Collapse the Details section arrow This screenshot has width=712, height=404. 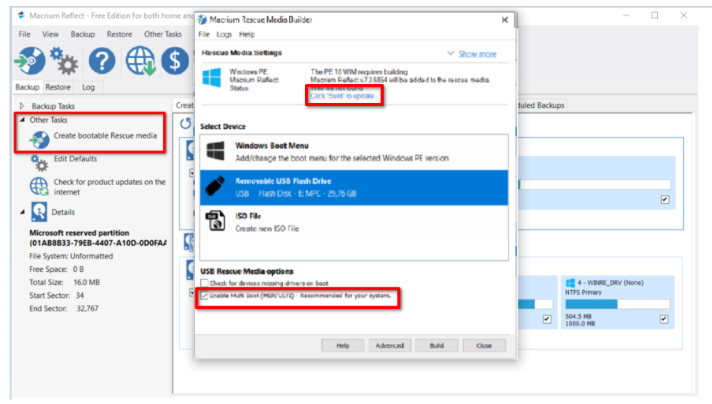22,212
